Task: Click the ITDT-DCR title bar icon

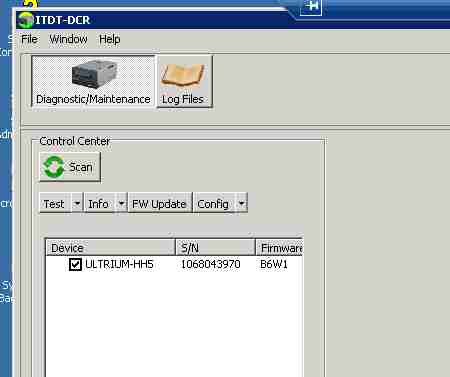Action: tap(25, 20)
